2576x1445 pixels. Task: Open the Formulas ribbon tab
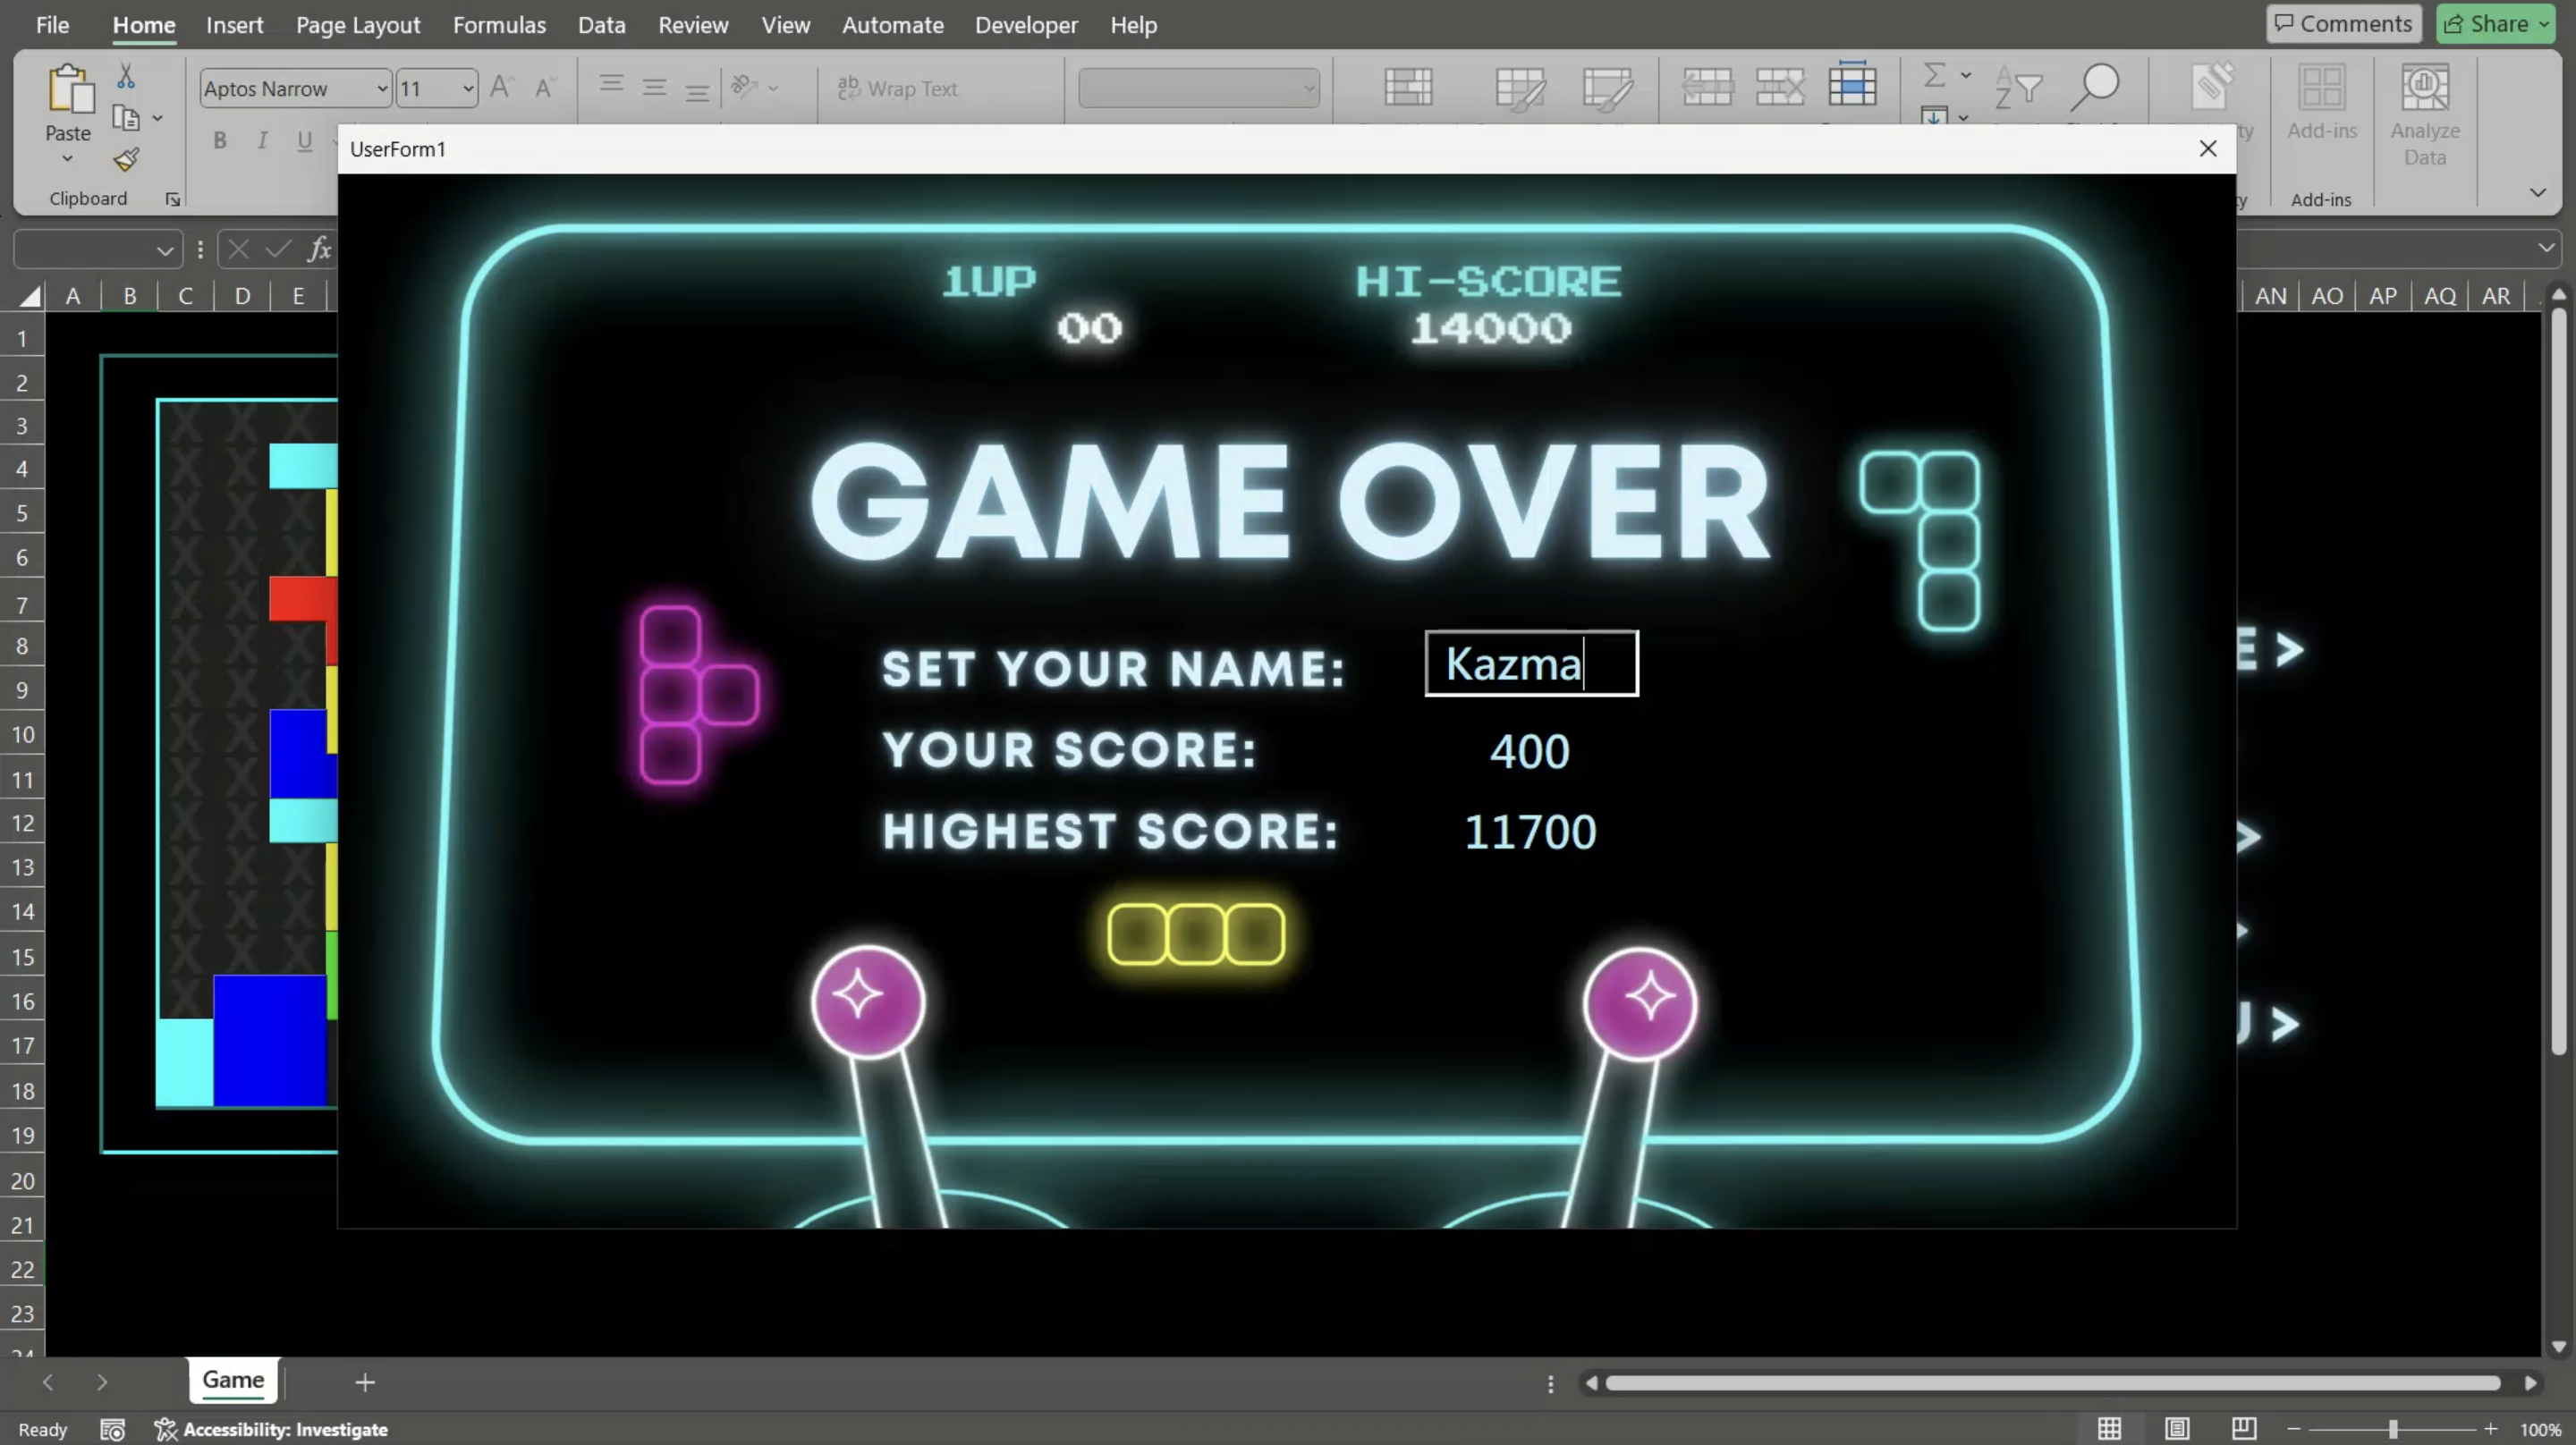[499, 25]
